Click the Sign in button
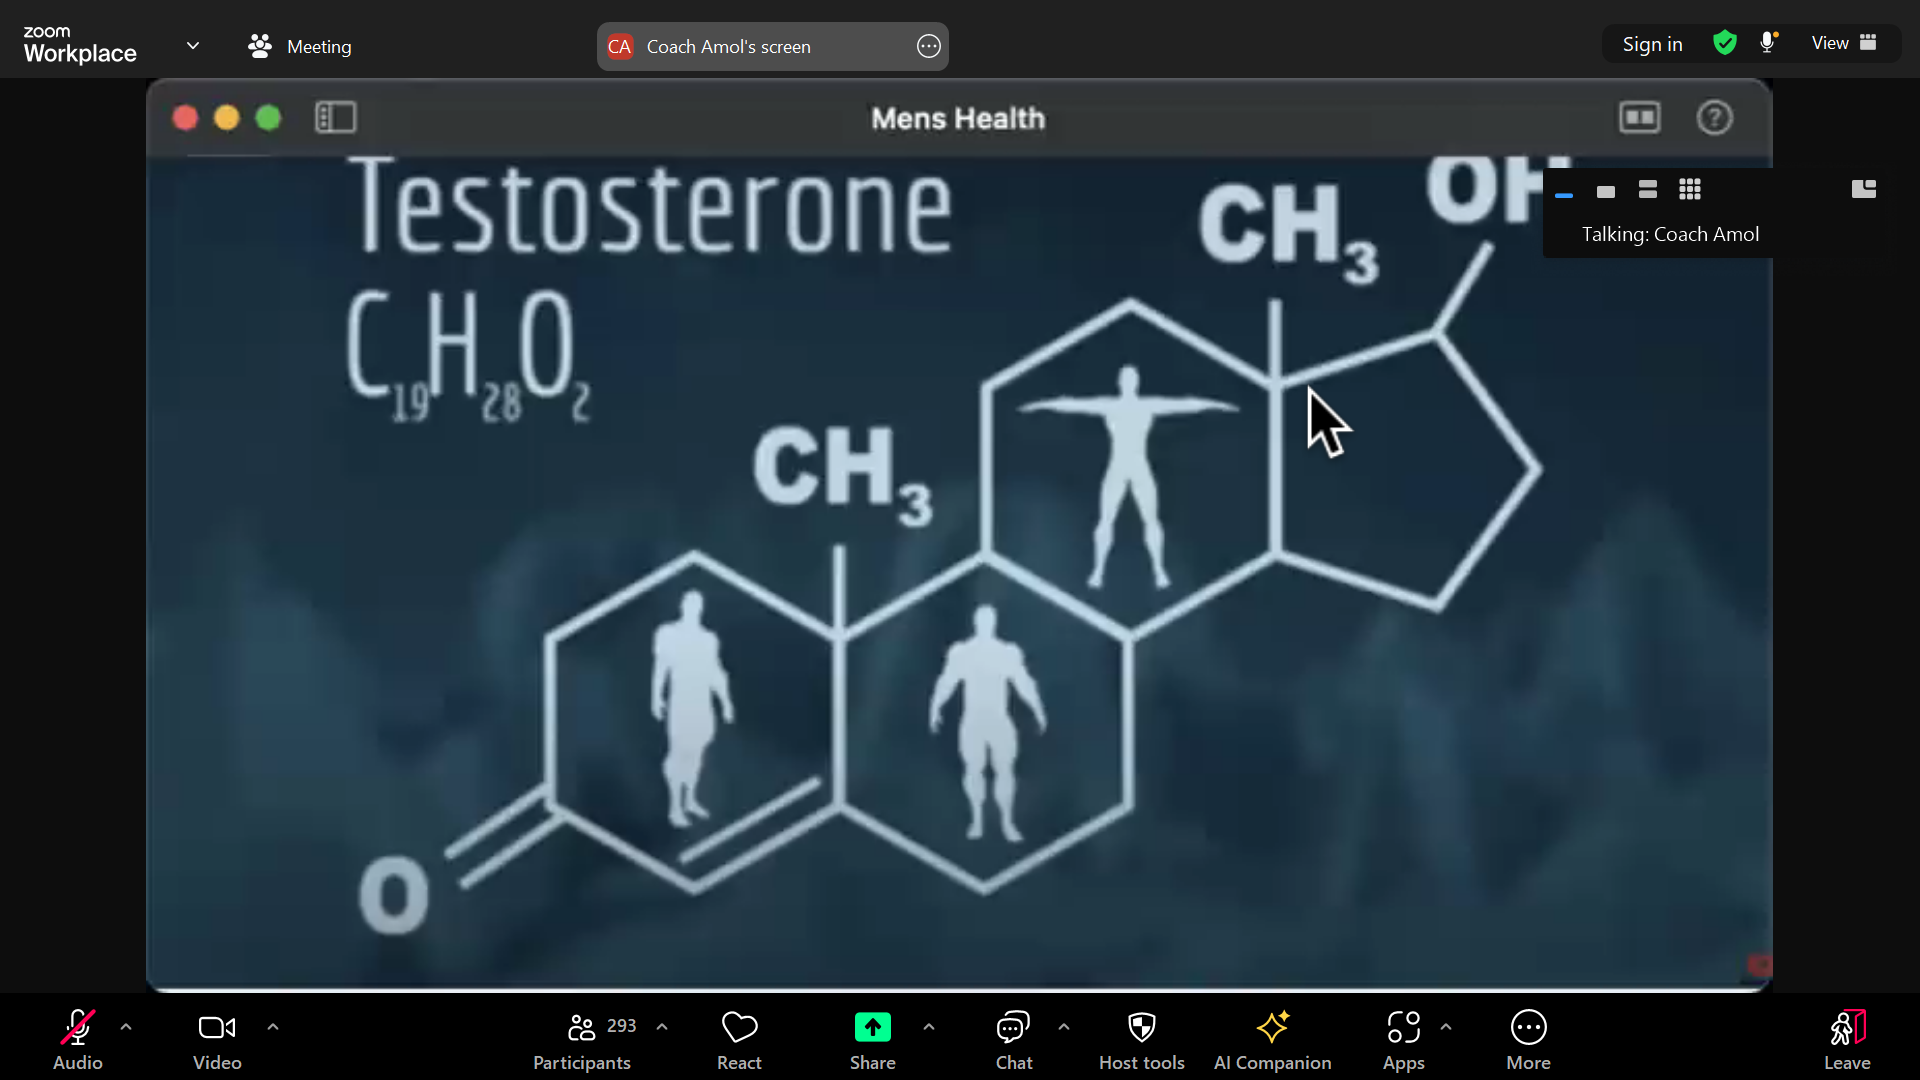Image resolution: width=1920 pixels, height=1080 pixels. point(1652,44)
